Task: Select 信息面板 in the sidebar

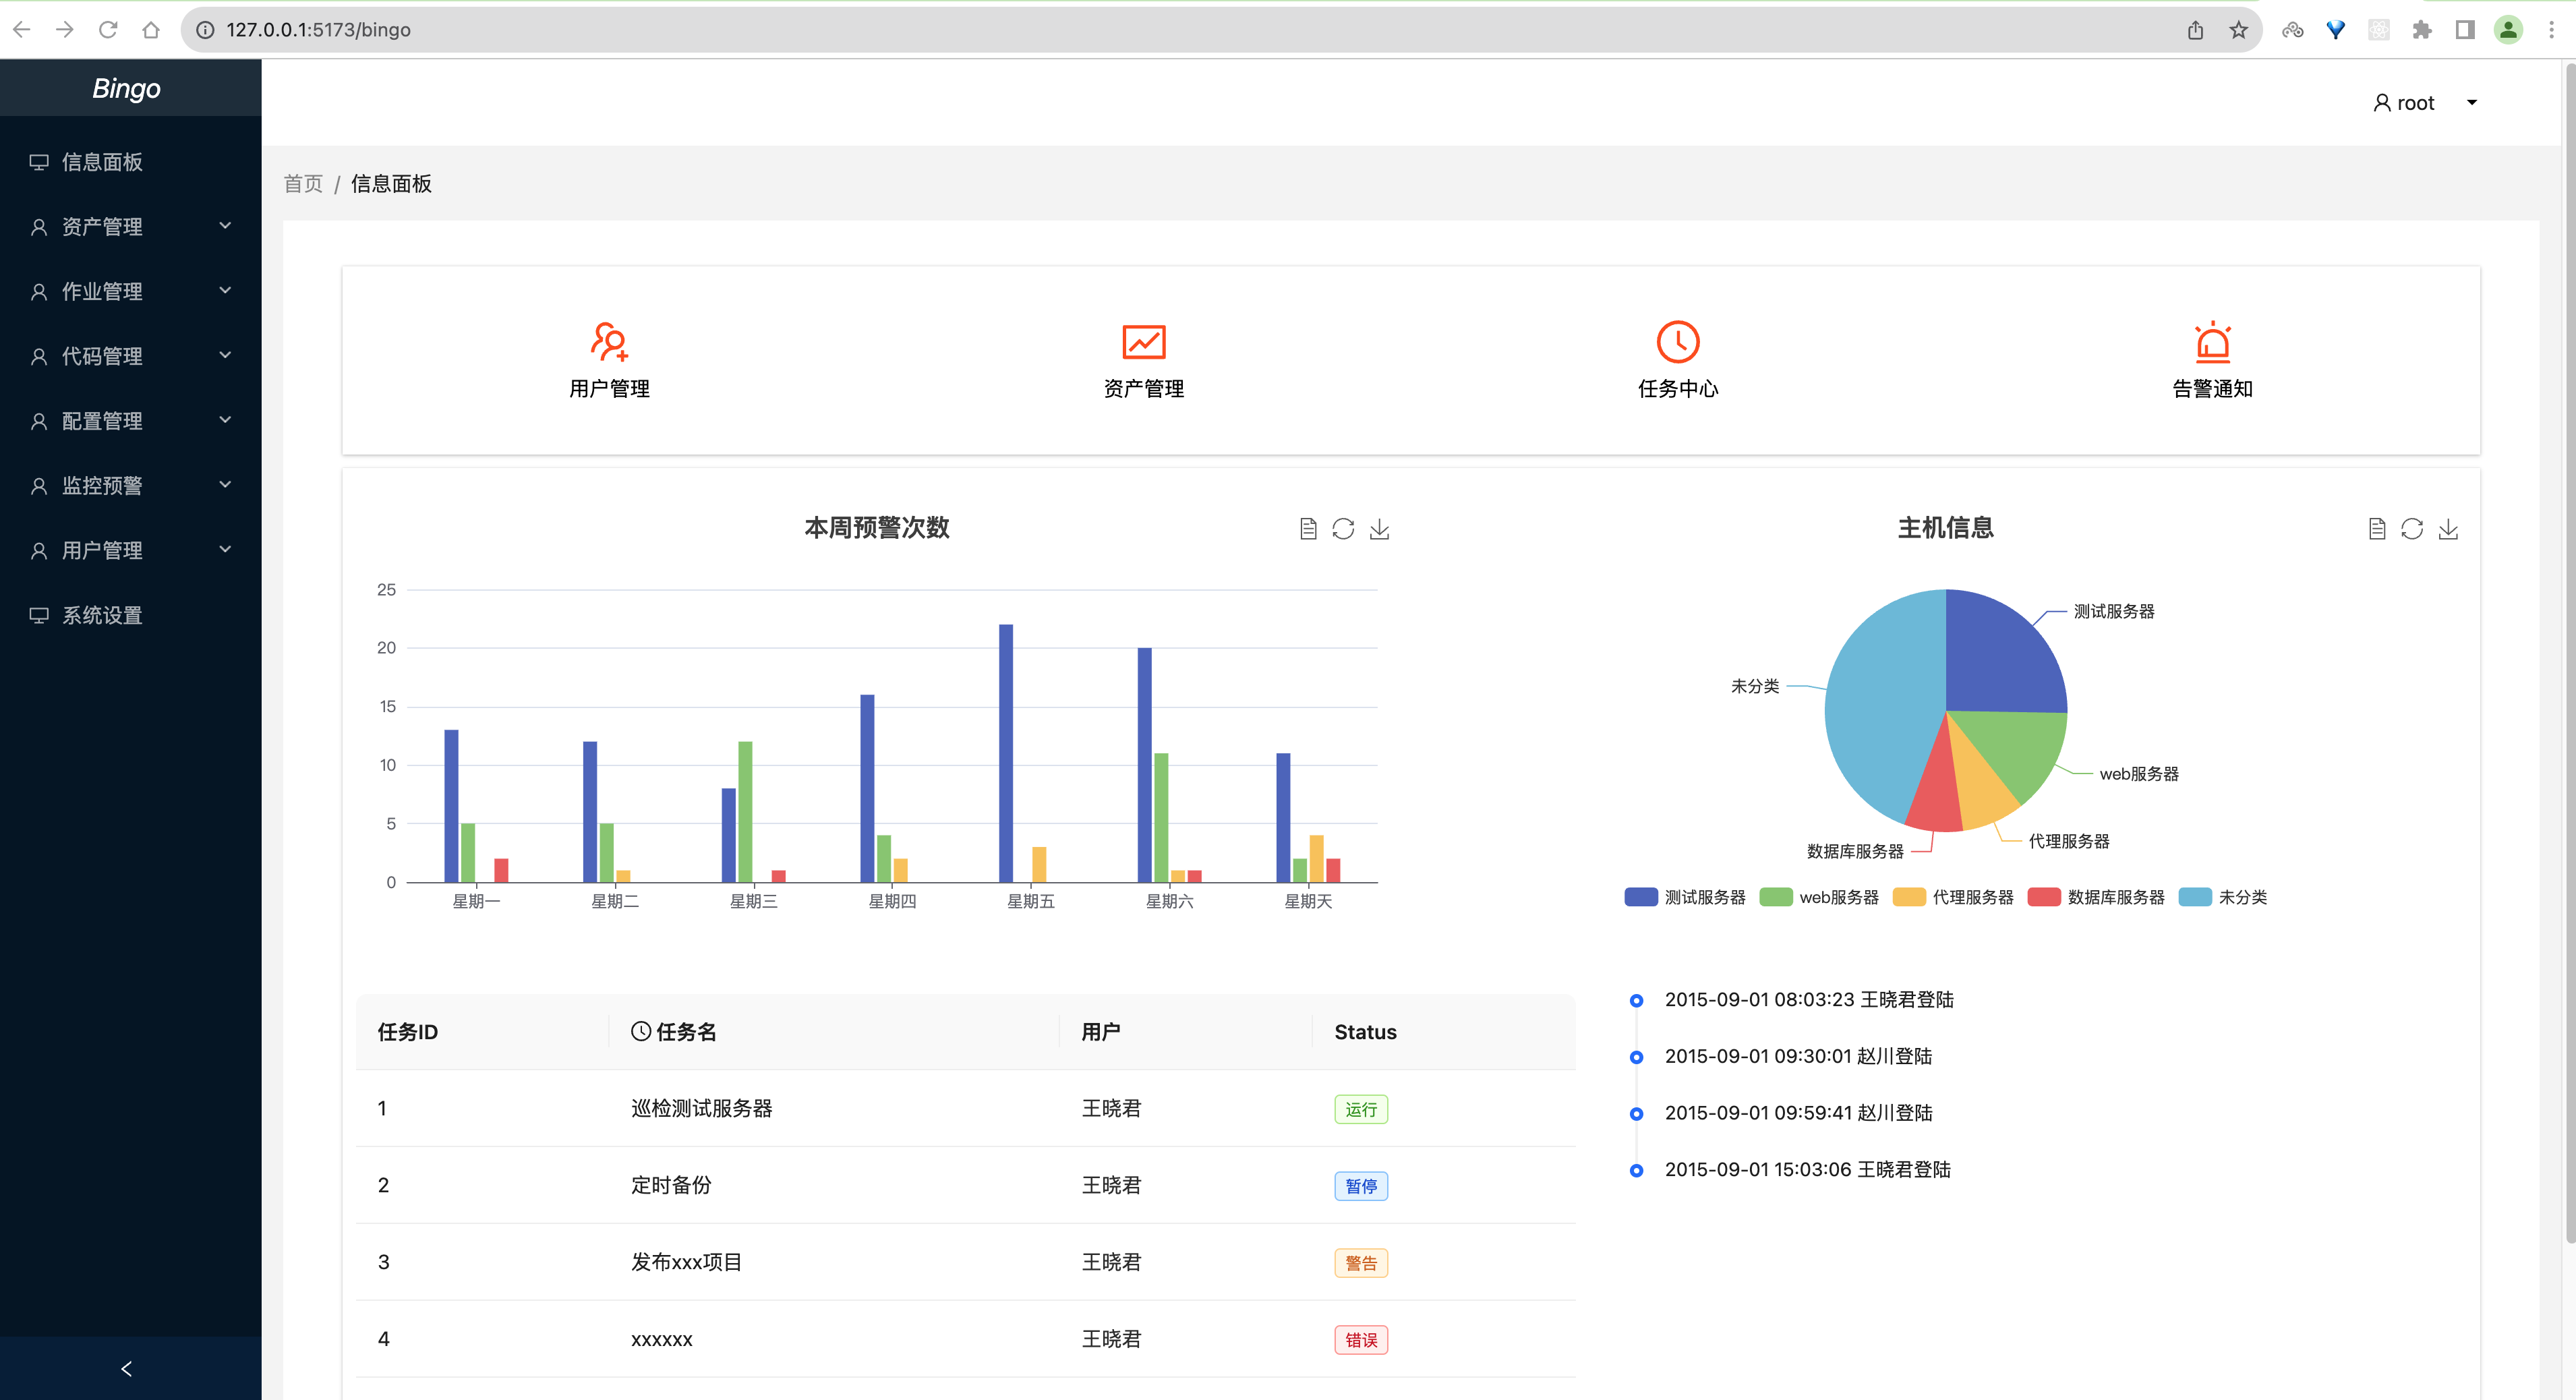Action: tap(102, 162)
